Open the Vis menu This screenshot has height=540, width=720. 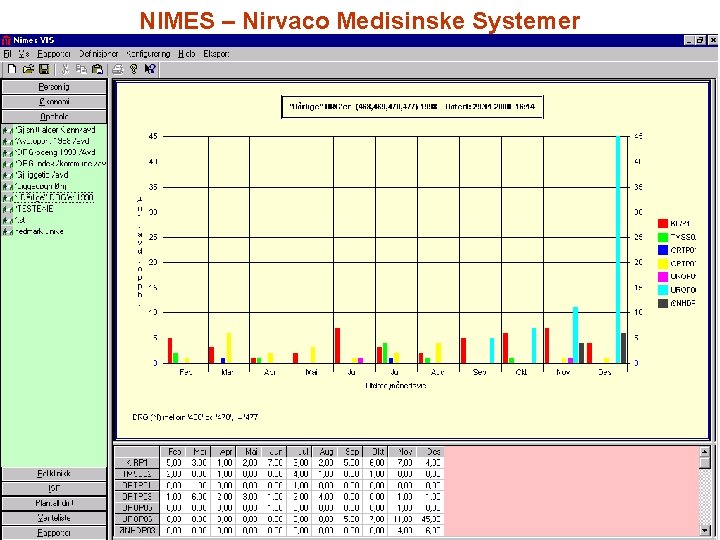[x=24, y=54]
